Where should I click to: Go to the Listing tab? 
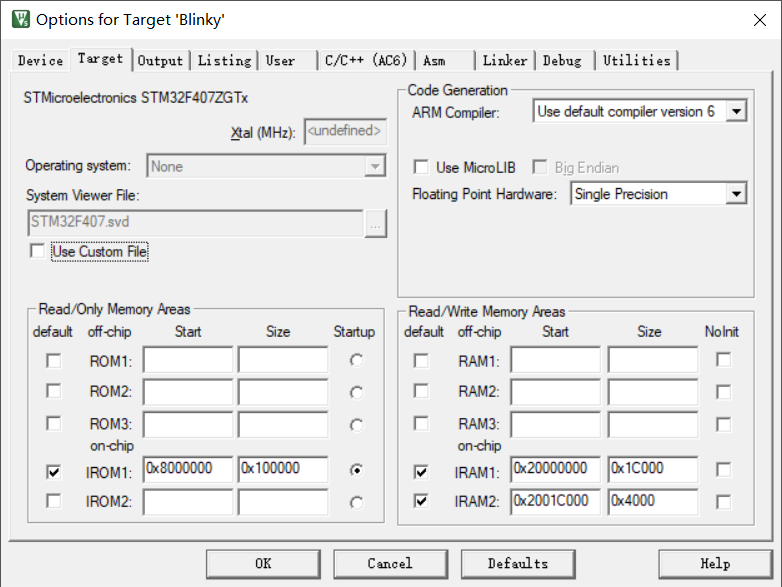coord(224,61)
